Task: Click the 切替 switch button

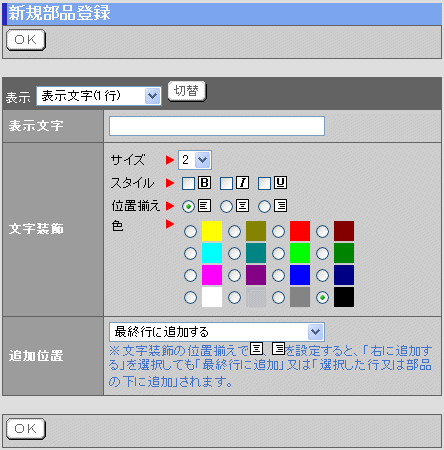Action: tap(187, 91)
